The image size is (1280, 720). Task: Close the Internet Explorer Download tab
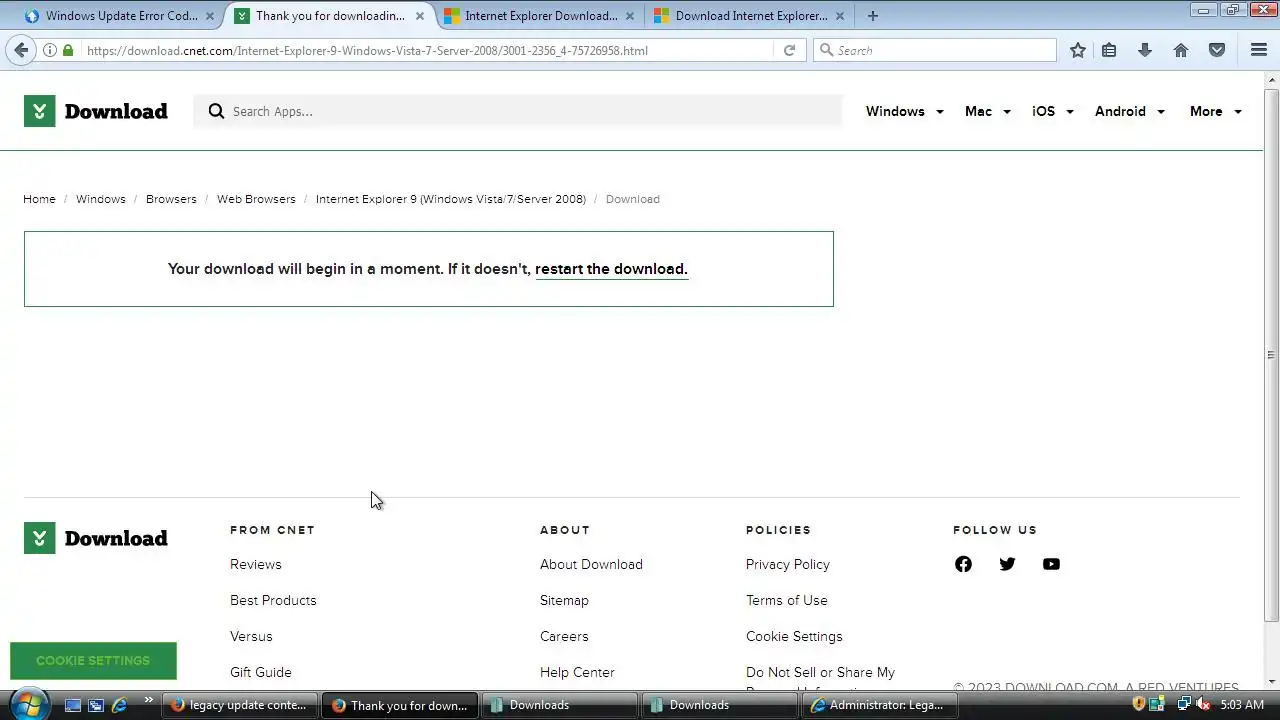tap(630, 16)
